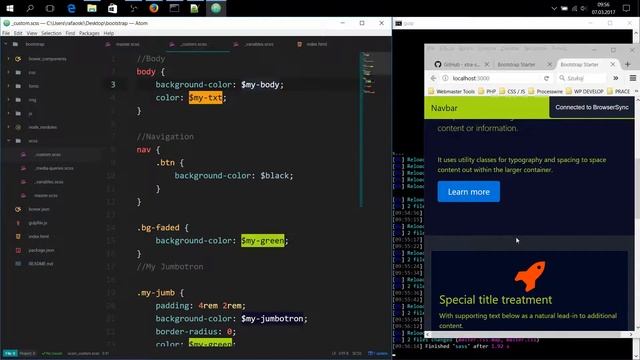The width and height of the screenshot is (640, 360).
Task: Open master.scss in the tree view
Action: pos(46,196)
